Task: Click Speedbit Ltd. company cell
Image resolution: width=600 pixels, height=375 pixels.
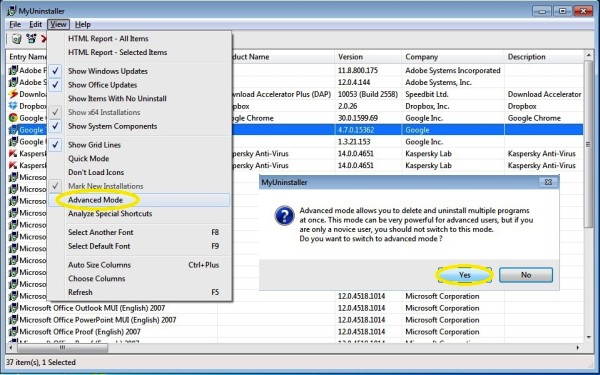Action: pos(426,94)
